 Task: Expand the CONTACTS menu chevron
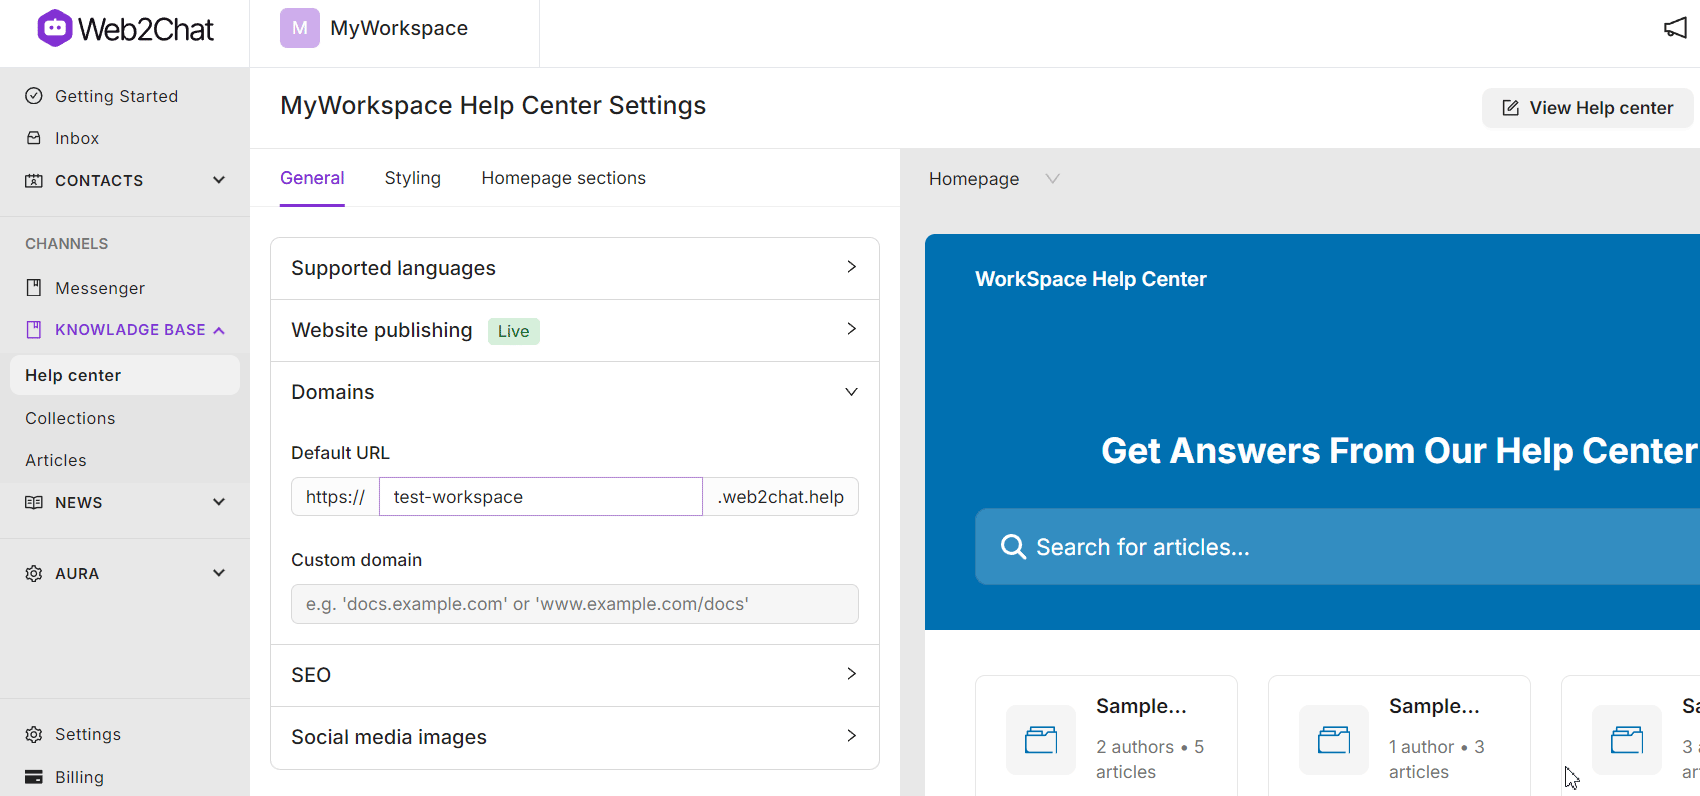pos(219,180)
